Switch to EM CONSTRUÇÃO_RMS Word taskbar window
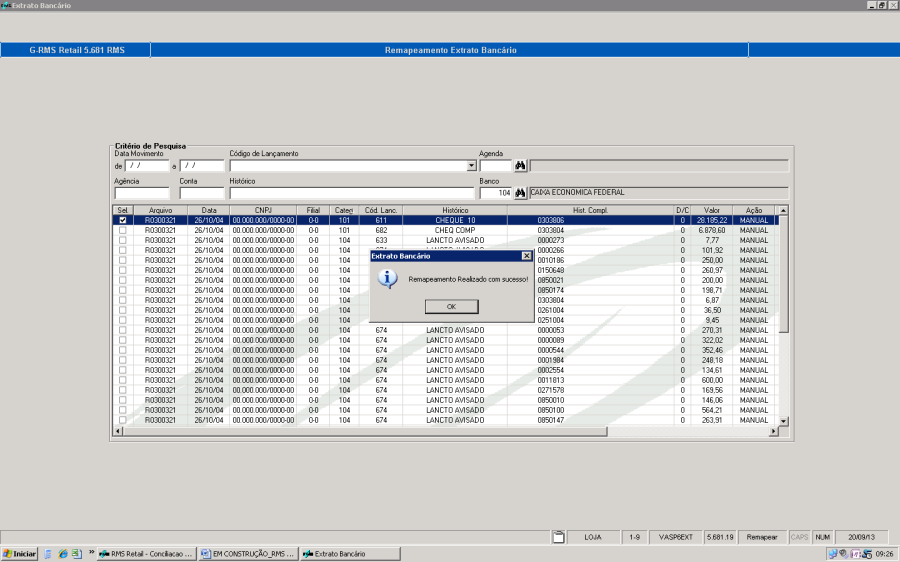The width and height of the screenshot is (900, 562). coord(248,554)
